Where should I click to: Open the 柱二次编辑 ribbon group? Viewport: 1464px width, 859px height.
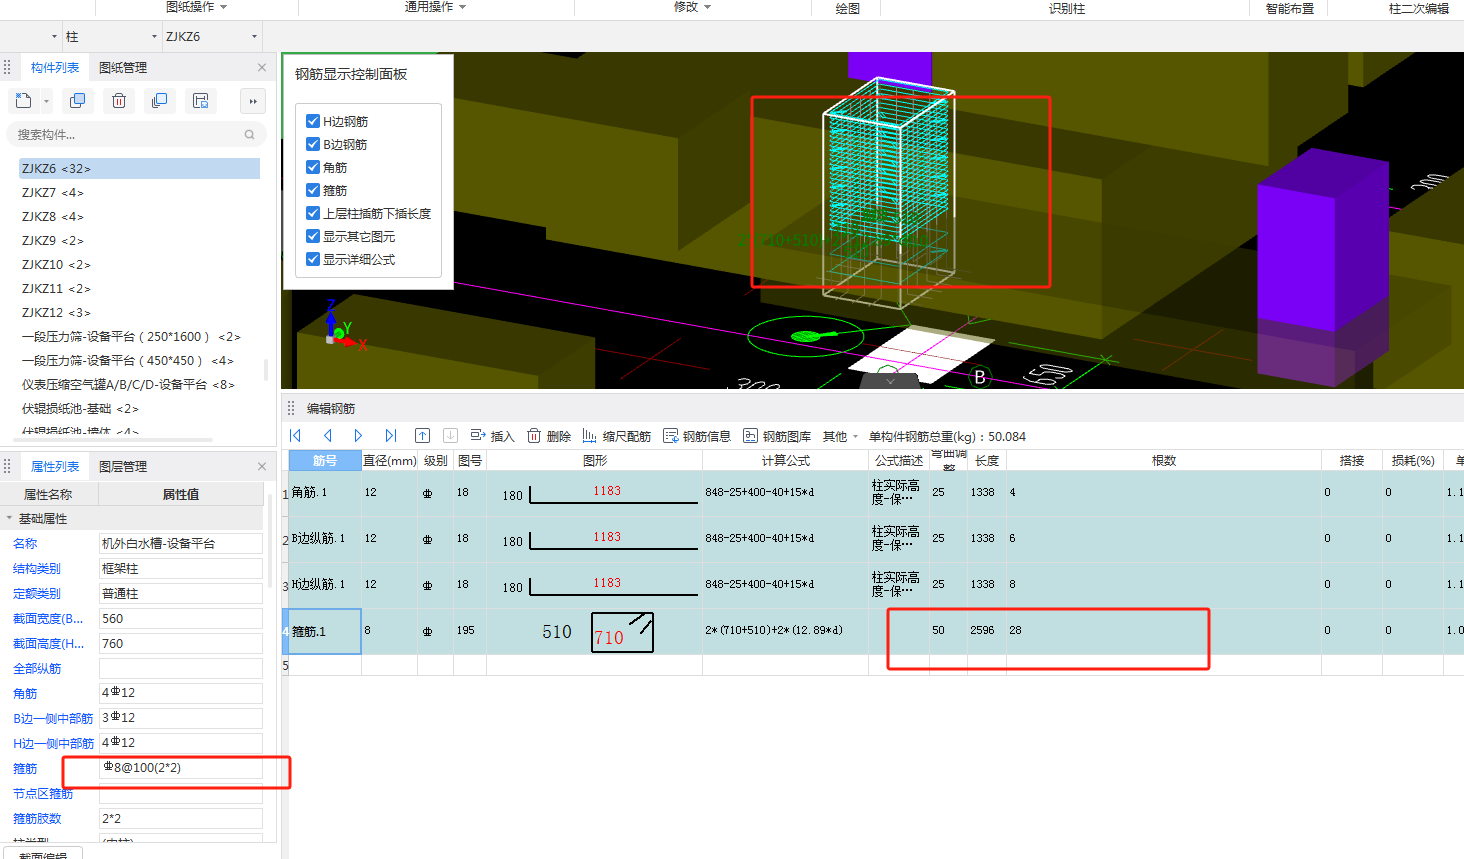(1418, 8)
